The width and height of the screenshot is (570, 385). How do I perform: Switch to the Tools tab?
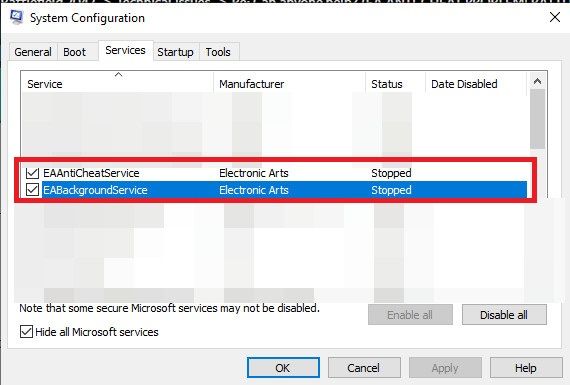tap(218, 52)
